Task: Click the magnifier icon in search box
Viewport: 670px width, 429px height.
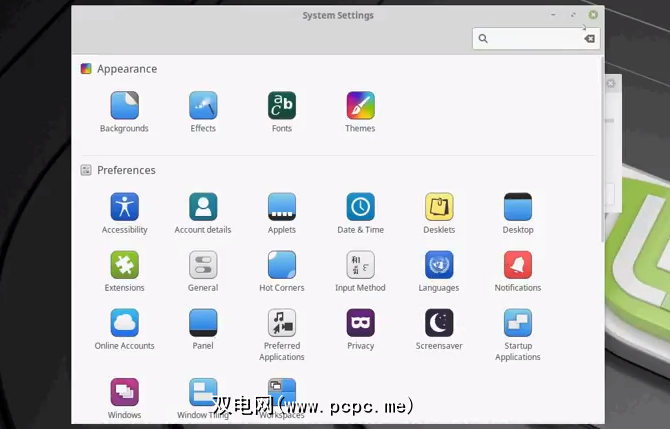Action: [x=483, y=38]
